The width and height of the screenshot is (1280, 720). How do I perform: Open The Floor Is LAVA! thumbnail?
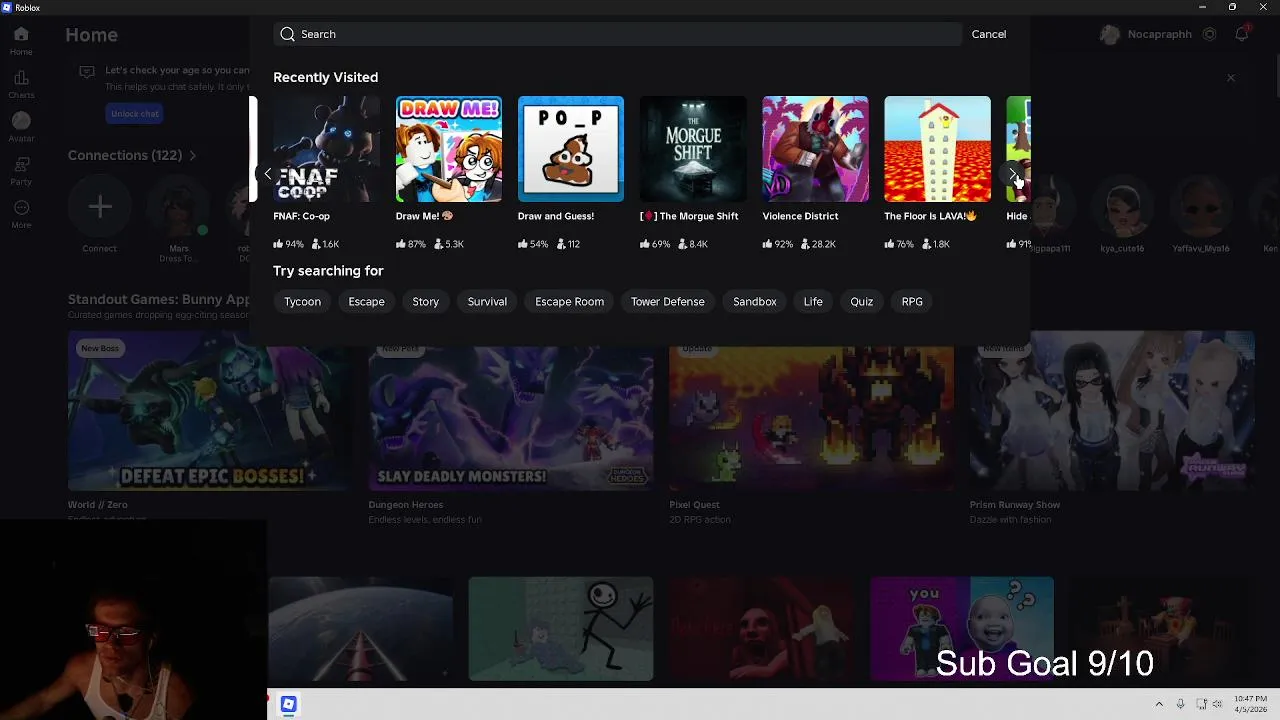(x=937, y=149)
